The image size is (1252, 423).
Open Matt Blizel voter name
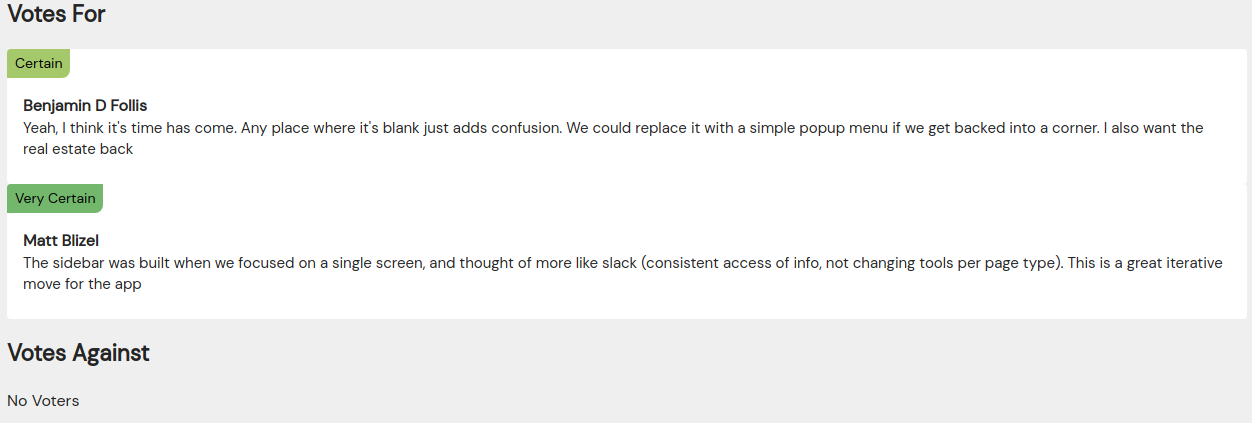click(61, 240)
